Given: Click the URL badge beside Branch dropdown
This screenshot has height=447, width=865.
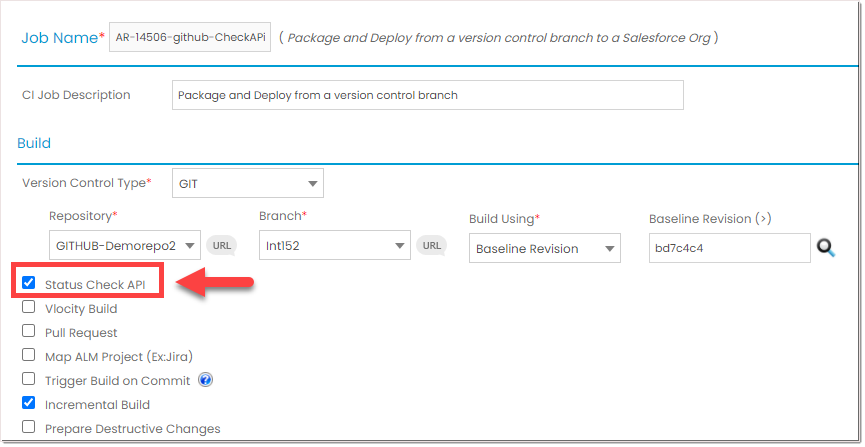Looking at the screenshot, I should click(431, 245).
